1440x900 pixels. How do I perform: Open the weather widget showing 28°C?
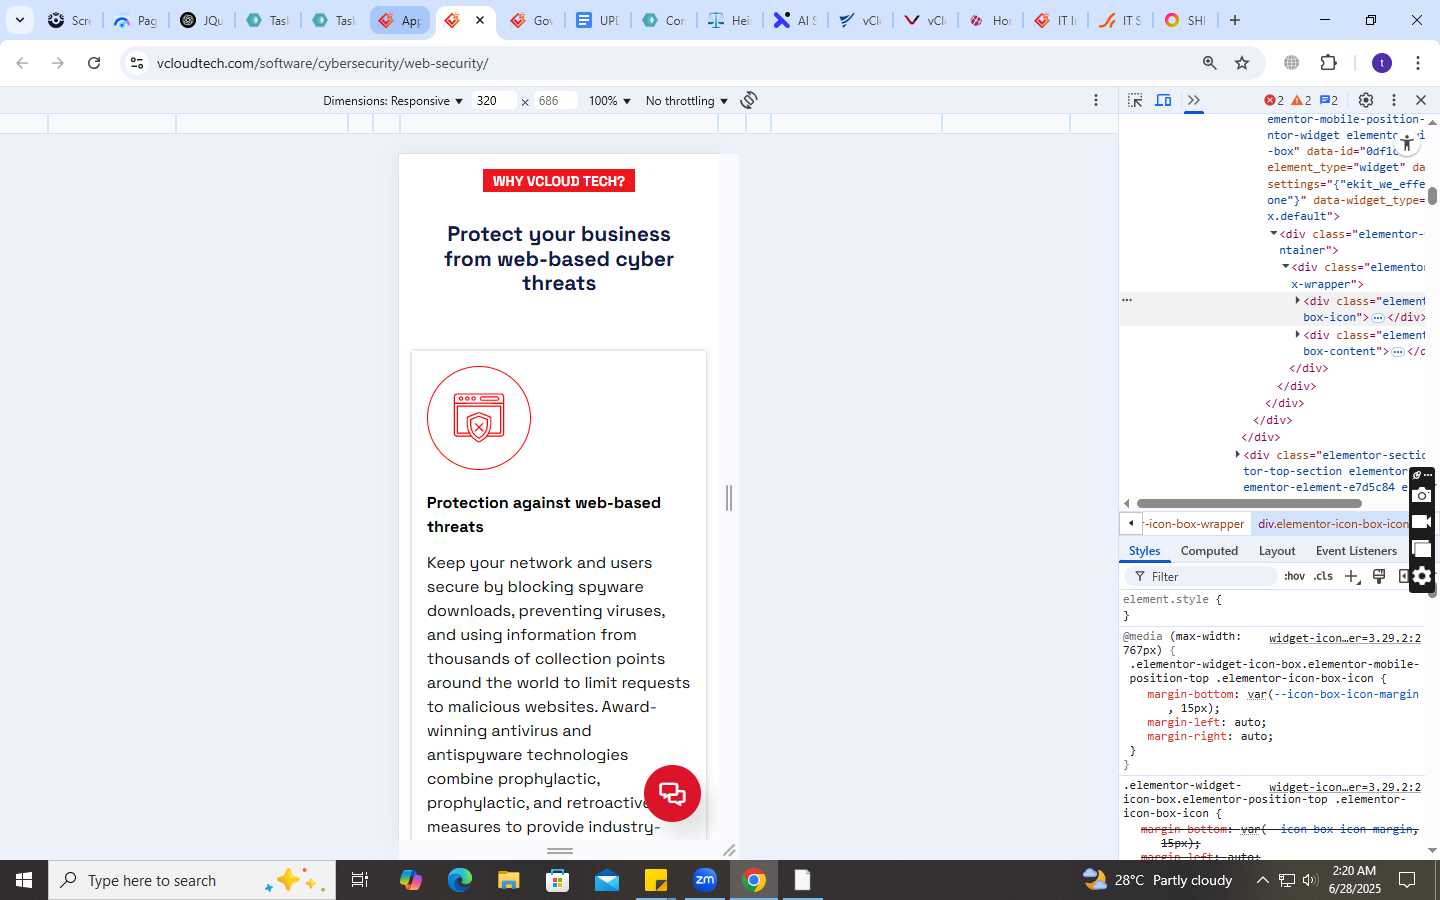coord(1158,880)
